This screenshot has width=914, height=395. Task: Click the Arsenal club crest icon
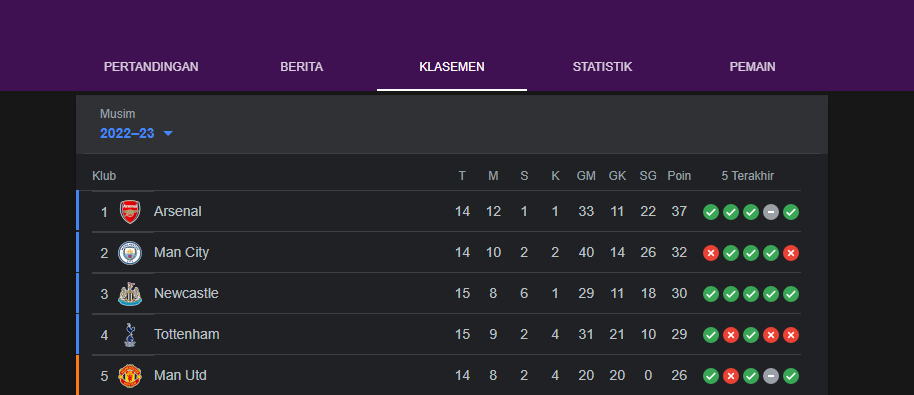[x=130, y=212]
